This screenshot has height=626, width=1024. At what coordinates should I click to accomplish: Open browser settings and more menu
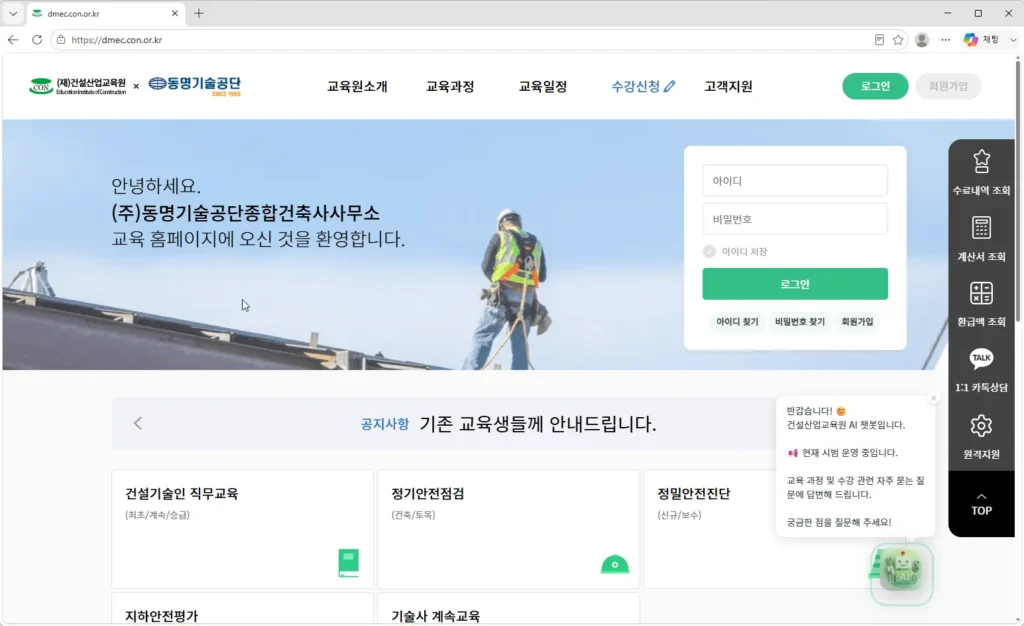point(945,40)
